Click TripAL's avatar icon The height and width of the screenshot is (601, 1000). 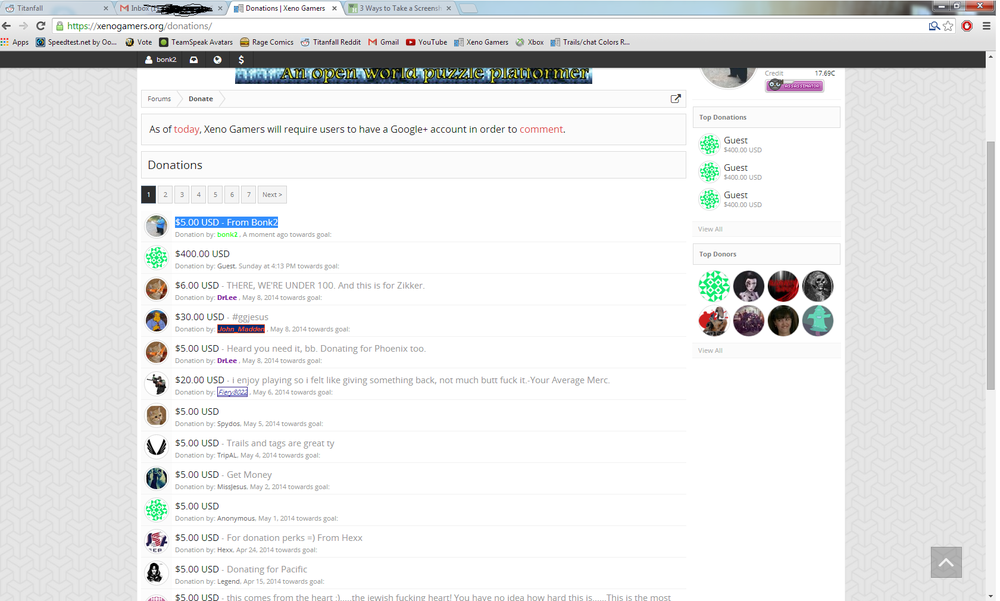point(156,447)
